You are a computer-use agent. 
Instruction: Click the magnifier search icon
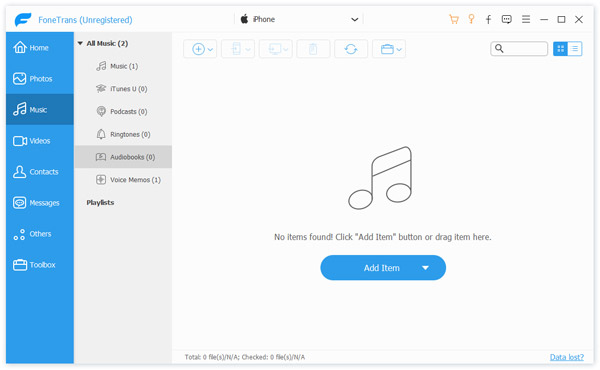point(499,48)
